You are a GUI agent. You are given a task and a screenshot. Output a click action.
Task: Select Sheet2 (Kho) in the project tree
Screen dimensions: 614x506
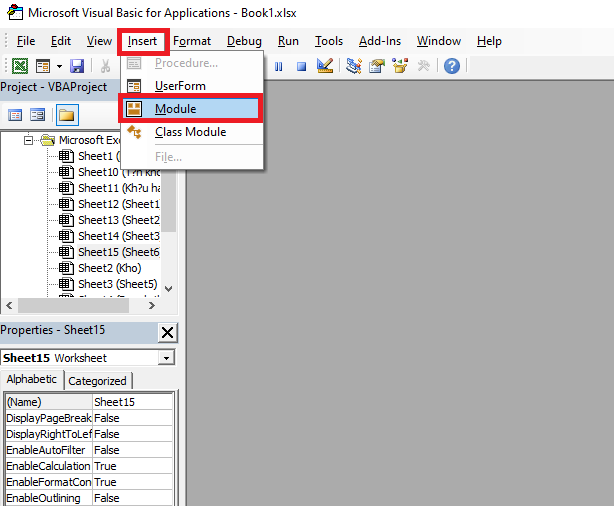(x=110, y=268)
